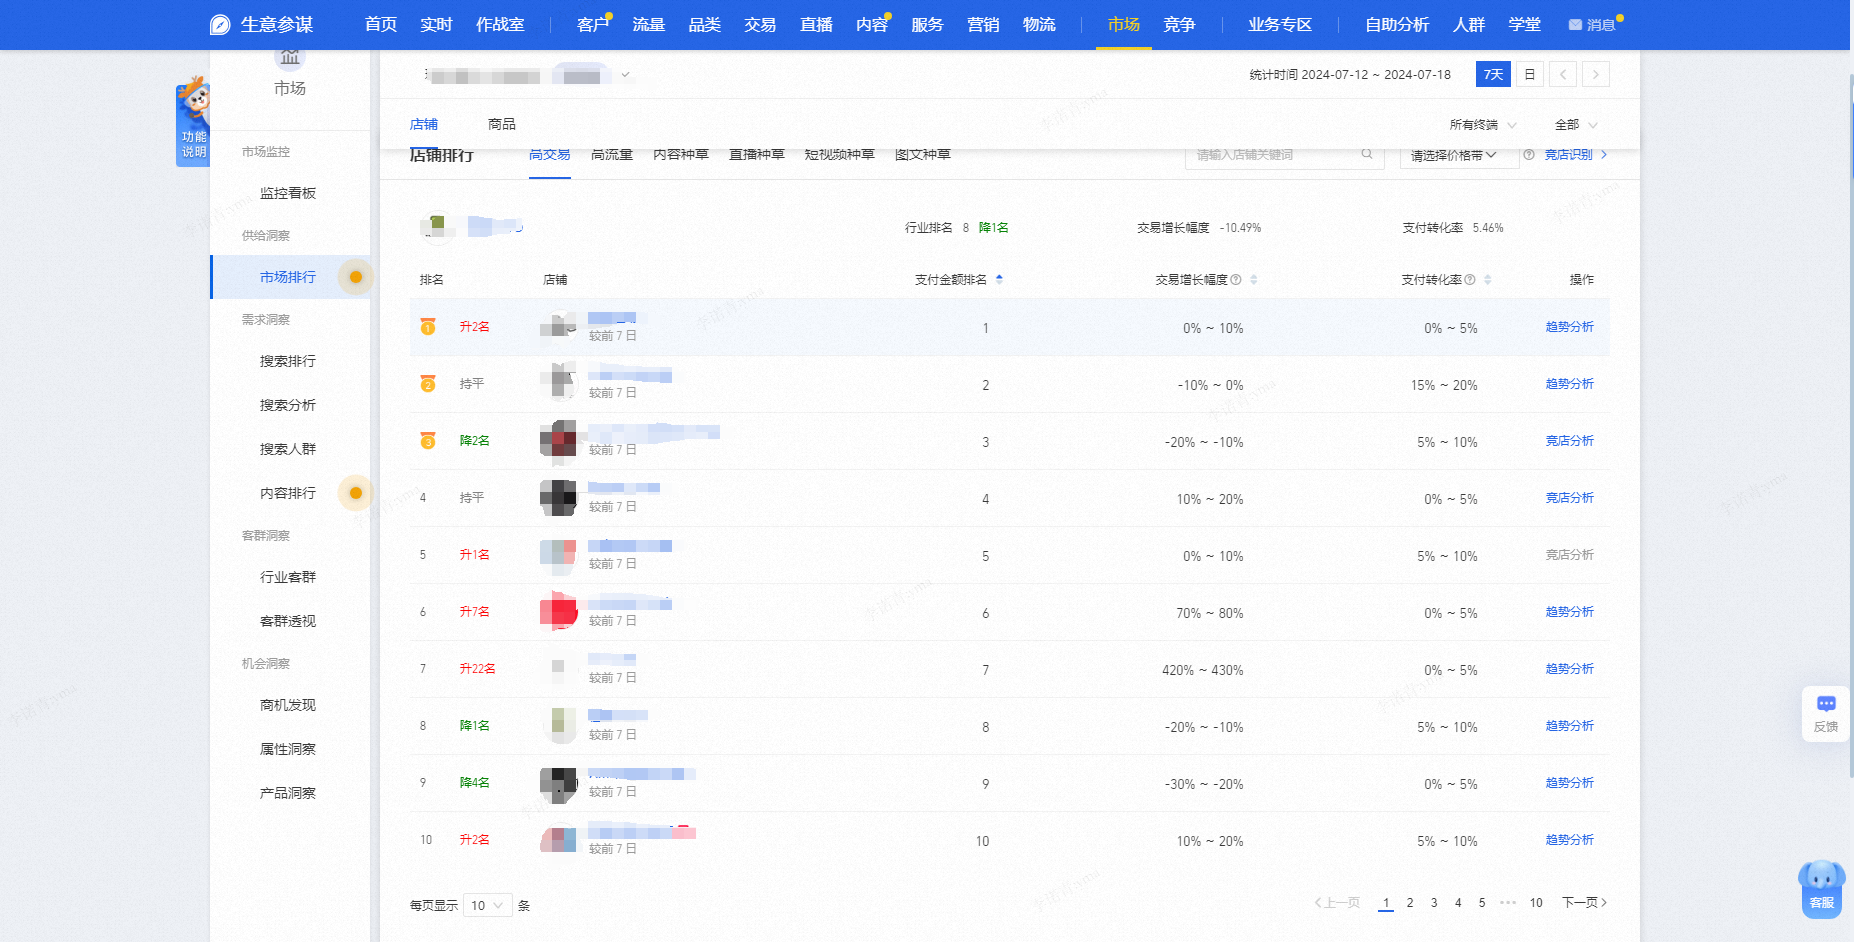Open the per-page count dropdown showing 10
The width and height of the screenshot is (1854, 942).
point(487,905)
